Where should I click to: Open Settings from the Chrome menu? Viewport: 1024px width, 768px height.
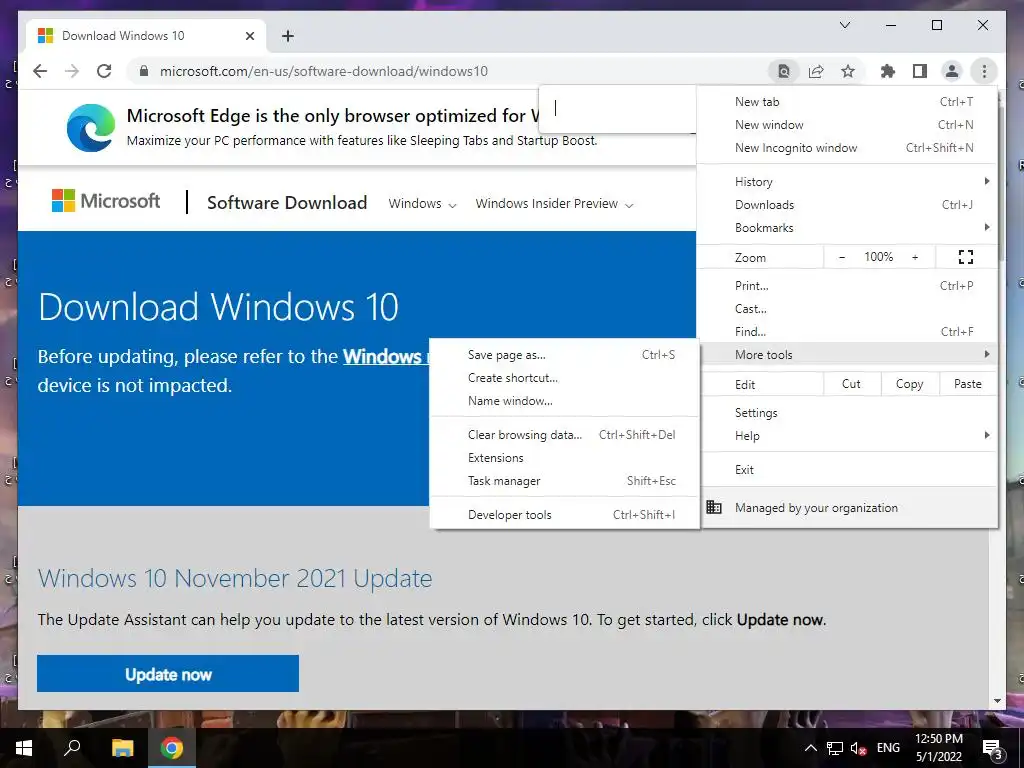click(x=847, y=413)
